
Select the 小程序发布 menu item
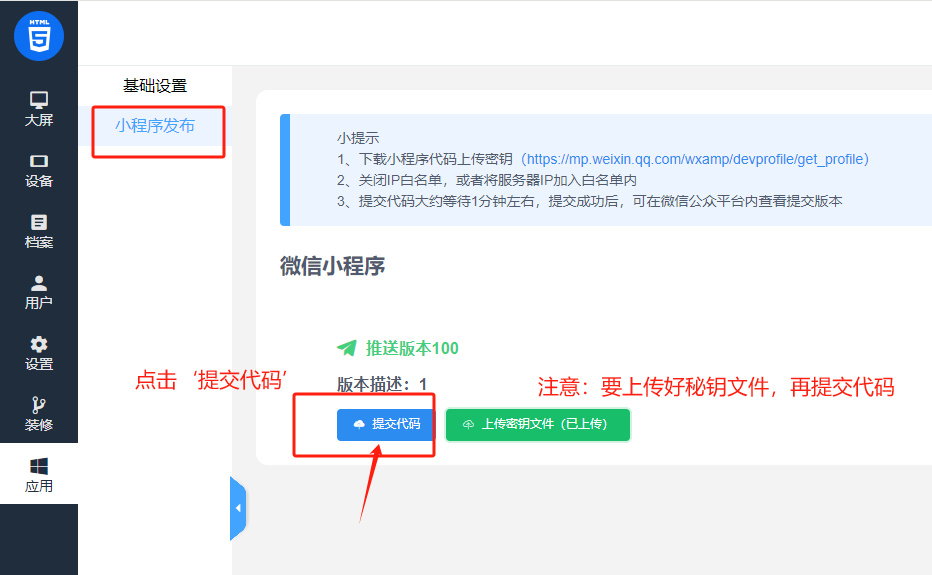tap(155, 125)
